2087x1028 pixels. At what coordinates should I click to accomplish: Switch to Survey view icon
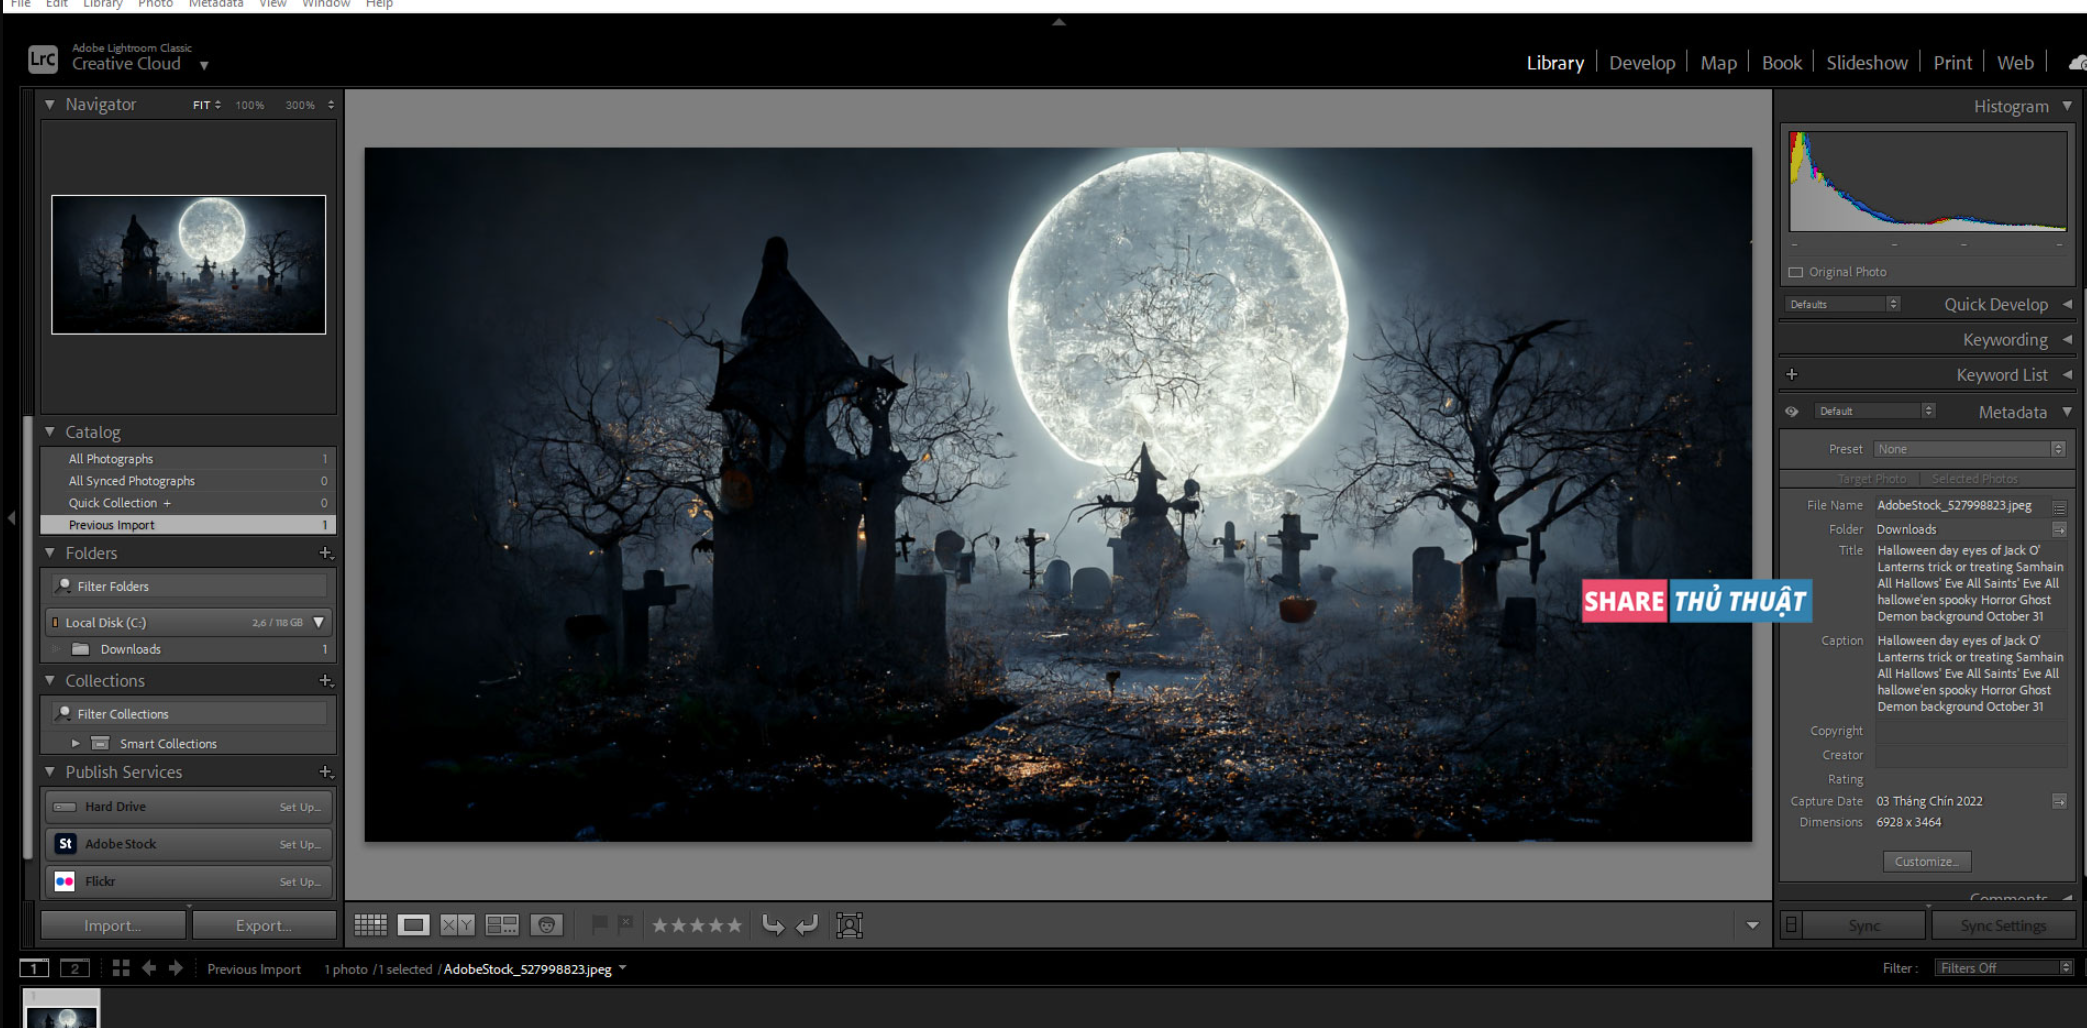(x=501, y=925)
